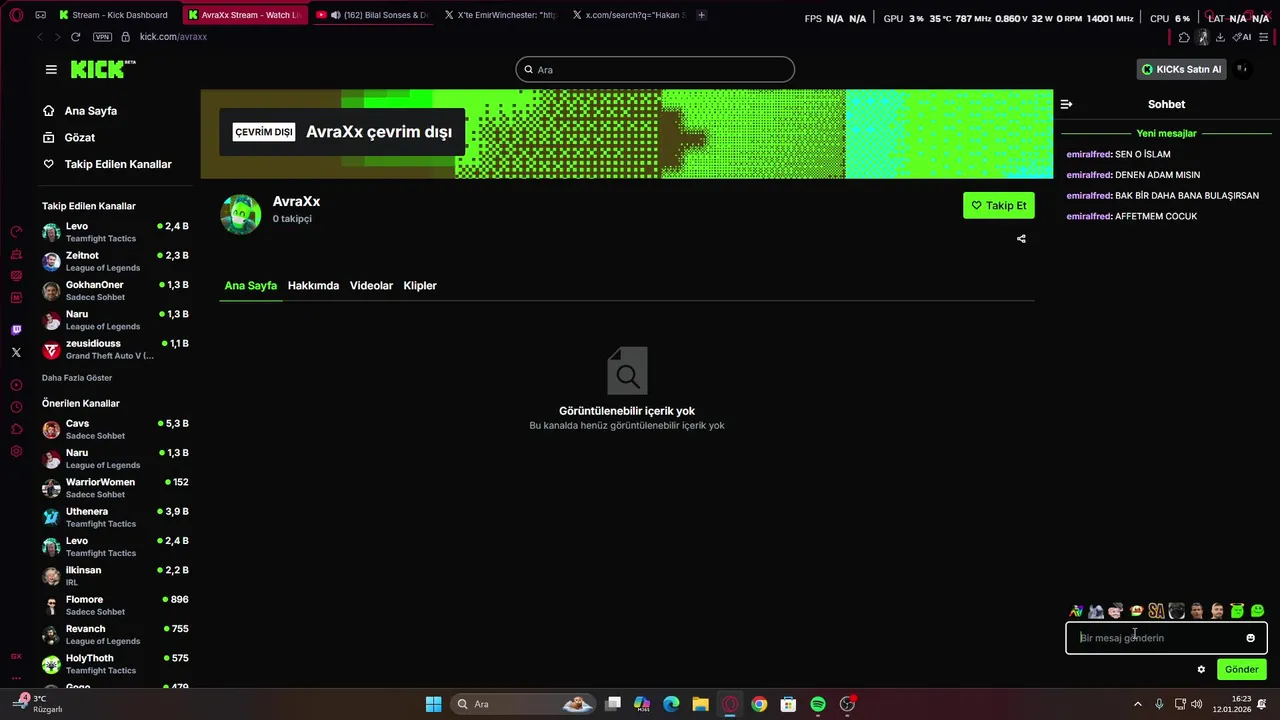Open the Kick hamburger menu

51,69
